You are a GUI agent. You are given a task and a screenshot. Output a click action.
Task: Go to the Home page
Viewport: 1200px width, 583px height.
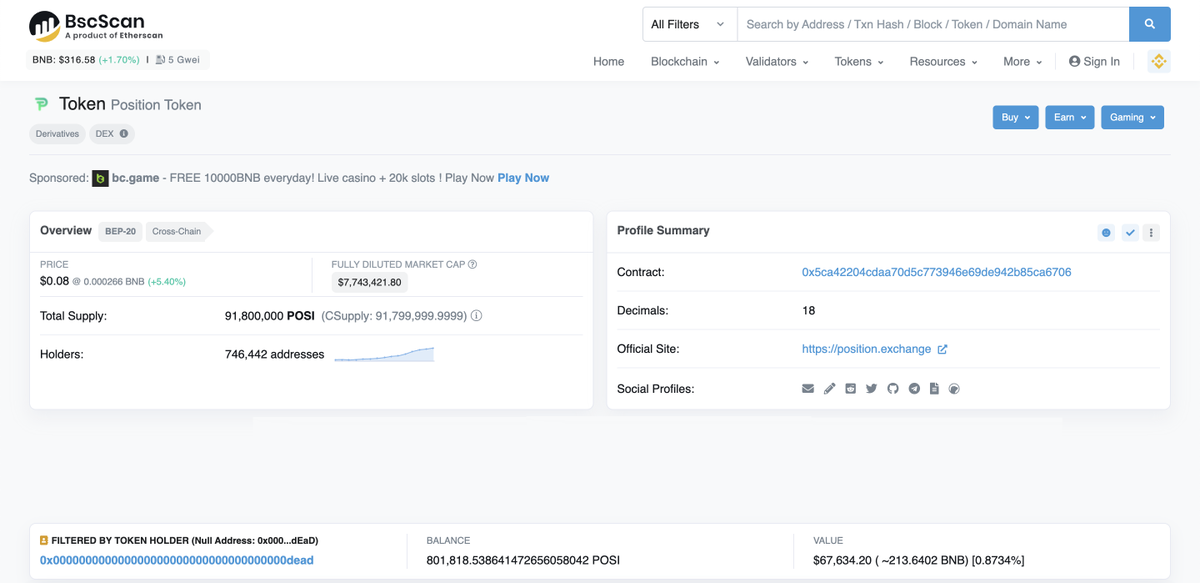coord(608,61)
